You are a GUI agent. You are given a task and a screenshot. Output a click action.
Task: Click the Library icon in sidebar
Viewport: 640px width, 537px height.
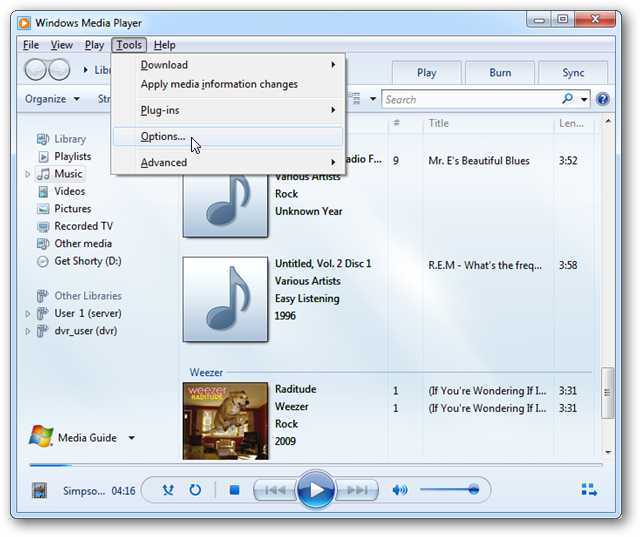(x=42, y=139)
